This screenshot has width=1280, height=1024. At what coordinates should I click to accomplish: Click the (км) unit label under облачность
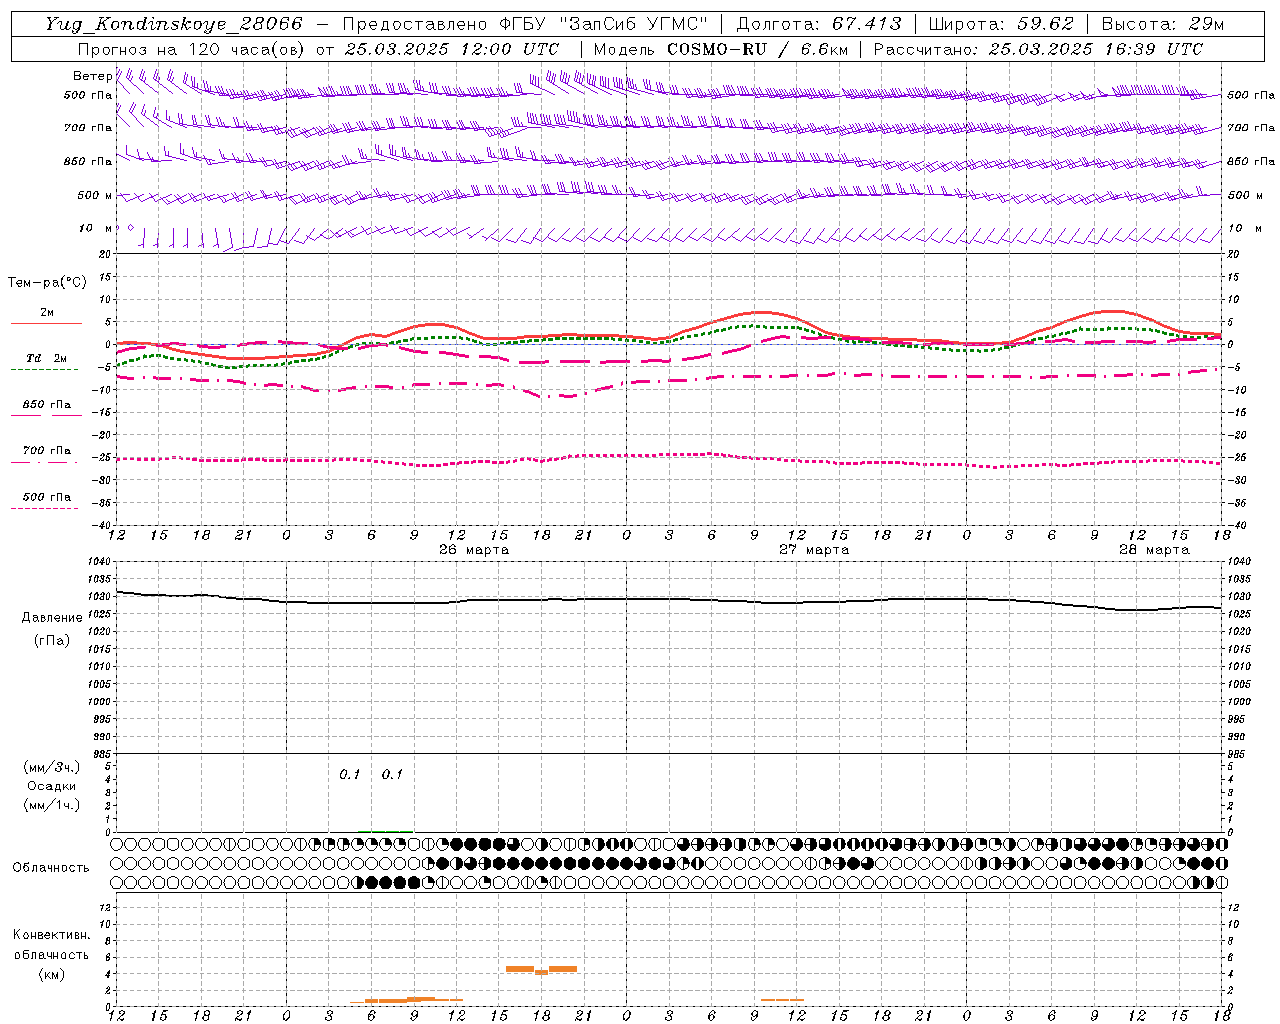coord(51,974)
